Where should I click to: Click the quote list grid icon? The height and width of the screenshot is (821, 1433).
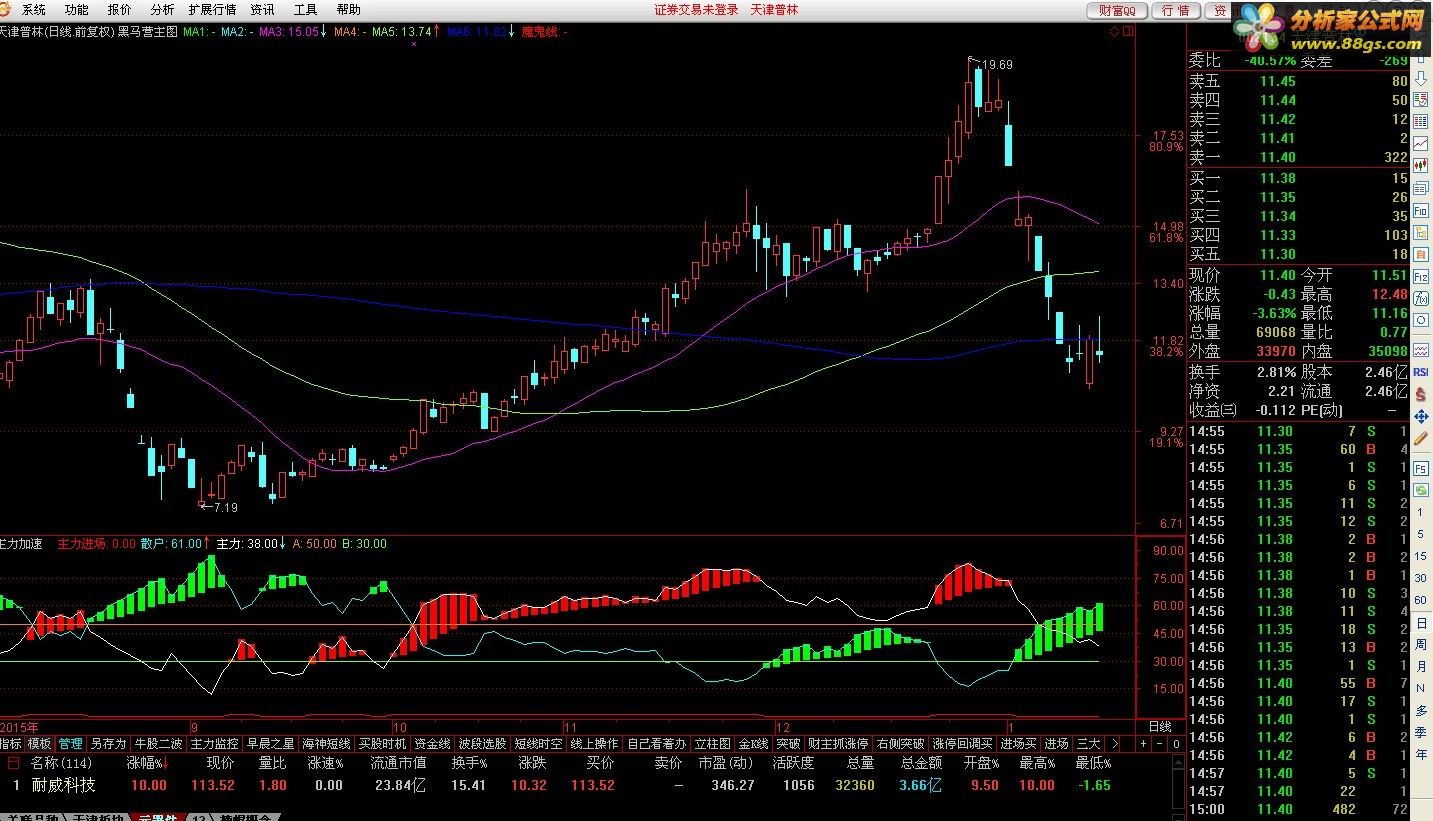tap(1421, 121)
